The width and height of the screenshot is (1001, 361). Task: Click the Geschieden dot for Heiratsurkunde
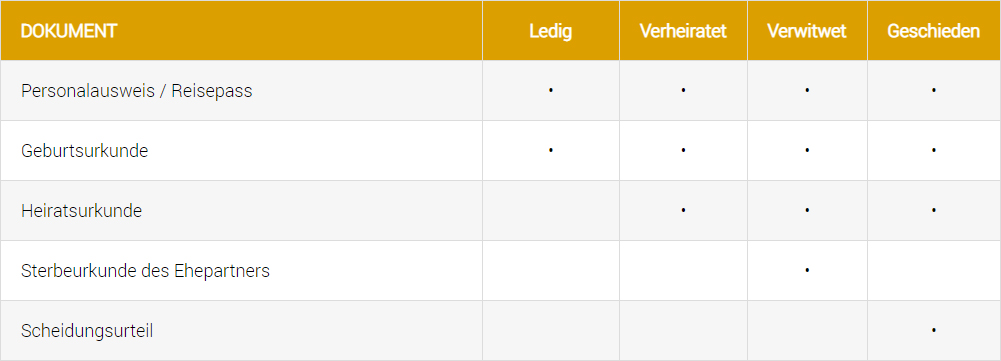coord(933,210)
